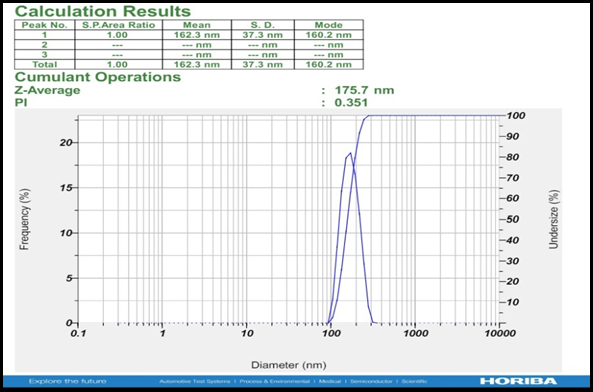Click the "15" tick on the Frequency axis
Screen dimensions: 593x392
[x=65, y=187]
